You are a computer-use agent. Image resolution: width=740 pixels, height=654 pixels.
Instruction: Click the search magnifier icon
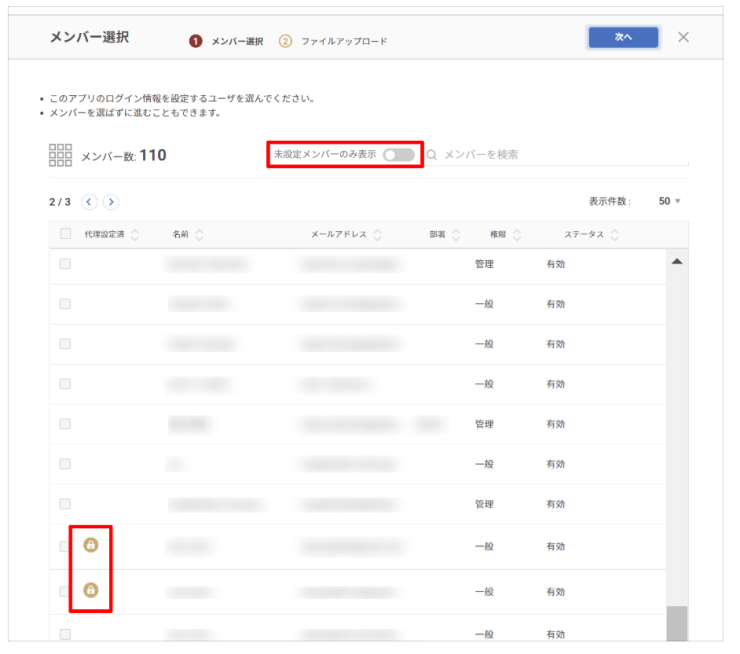pyautogui.click(x=432, y=155)
